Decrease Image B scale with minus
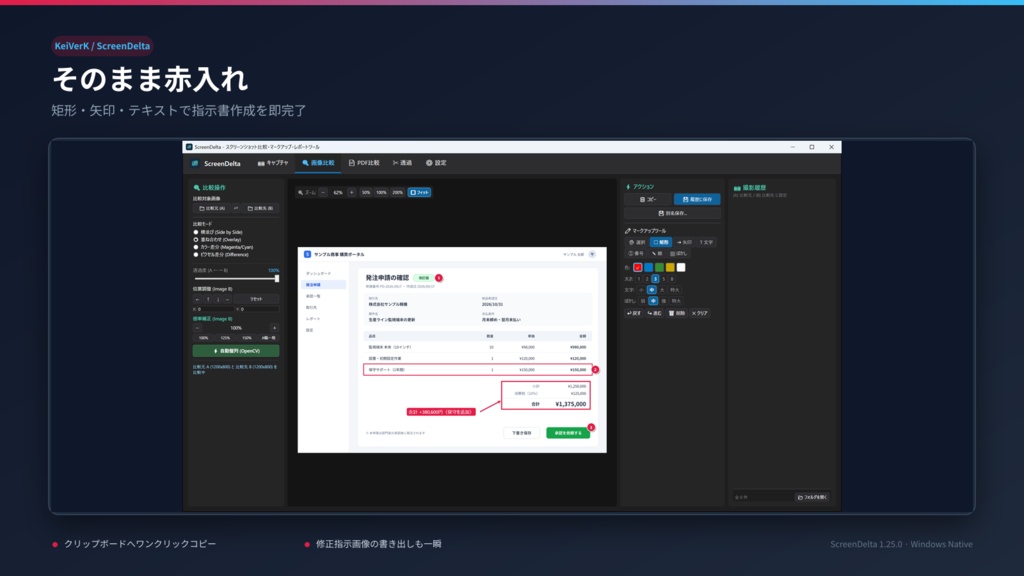1024x576 pixels. [197, 328]
